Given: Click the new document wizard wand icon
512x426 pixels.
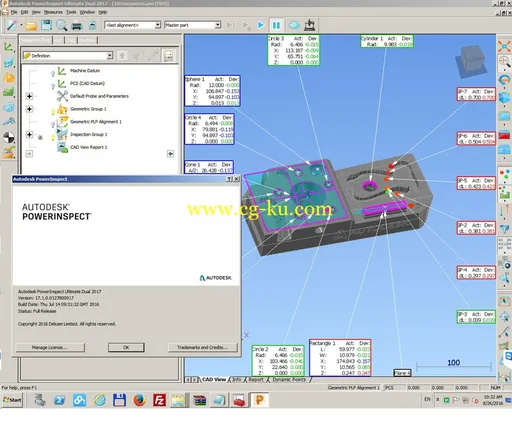Looking at the screenshot, I should (x=11, y=25).
